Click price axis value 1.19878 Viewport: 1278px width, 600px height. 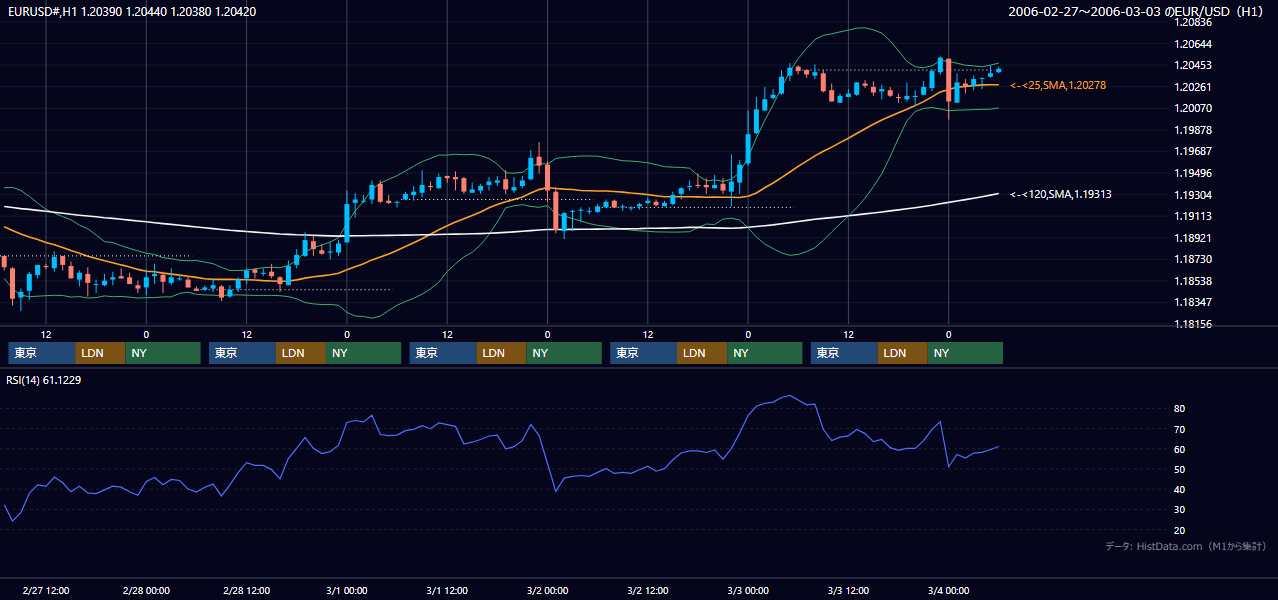[x=1192, y=130]
